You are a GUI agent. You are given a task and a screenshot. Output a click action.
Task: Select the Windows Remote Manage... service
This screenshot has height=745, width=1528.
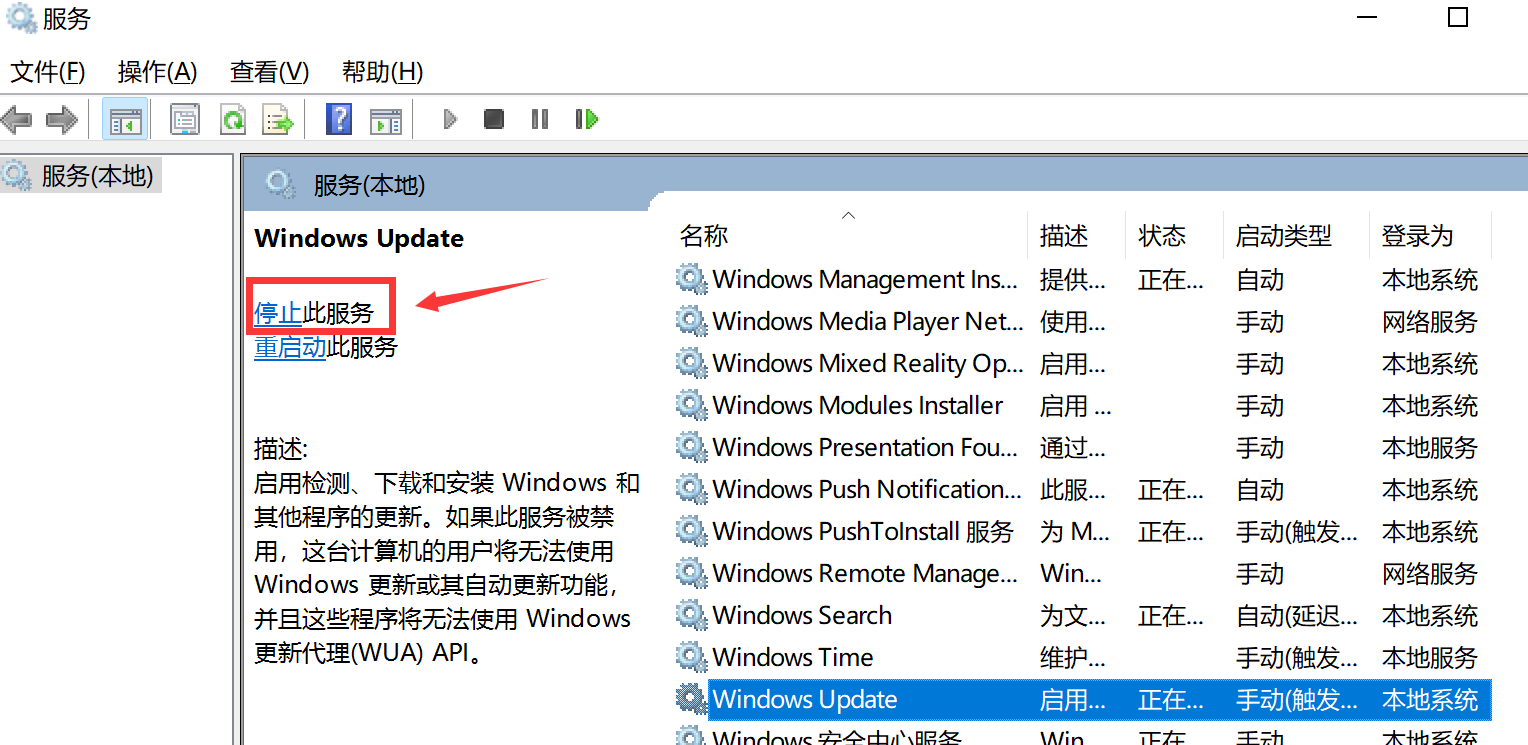pyautogui.click(x=1082, y=574)
